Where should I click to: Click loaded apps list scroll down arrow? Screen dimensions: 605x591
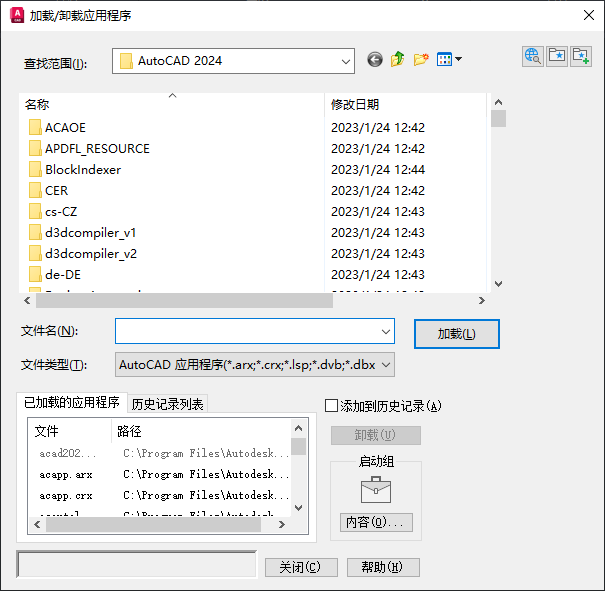(x=298, y=508)
